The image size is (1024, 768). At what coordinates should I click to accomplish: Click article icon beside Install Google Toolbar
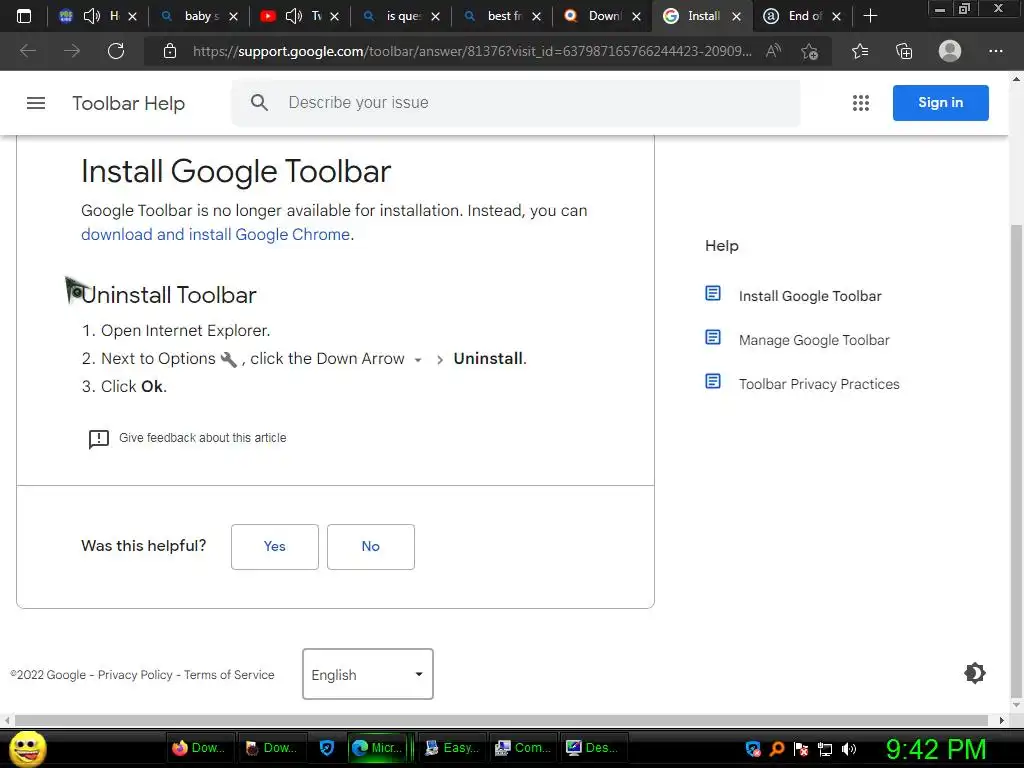click(x=713, y=294)
